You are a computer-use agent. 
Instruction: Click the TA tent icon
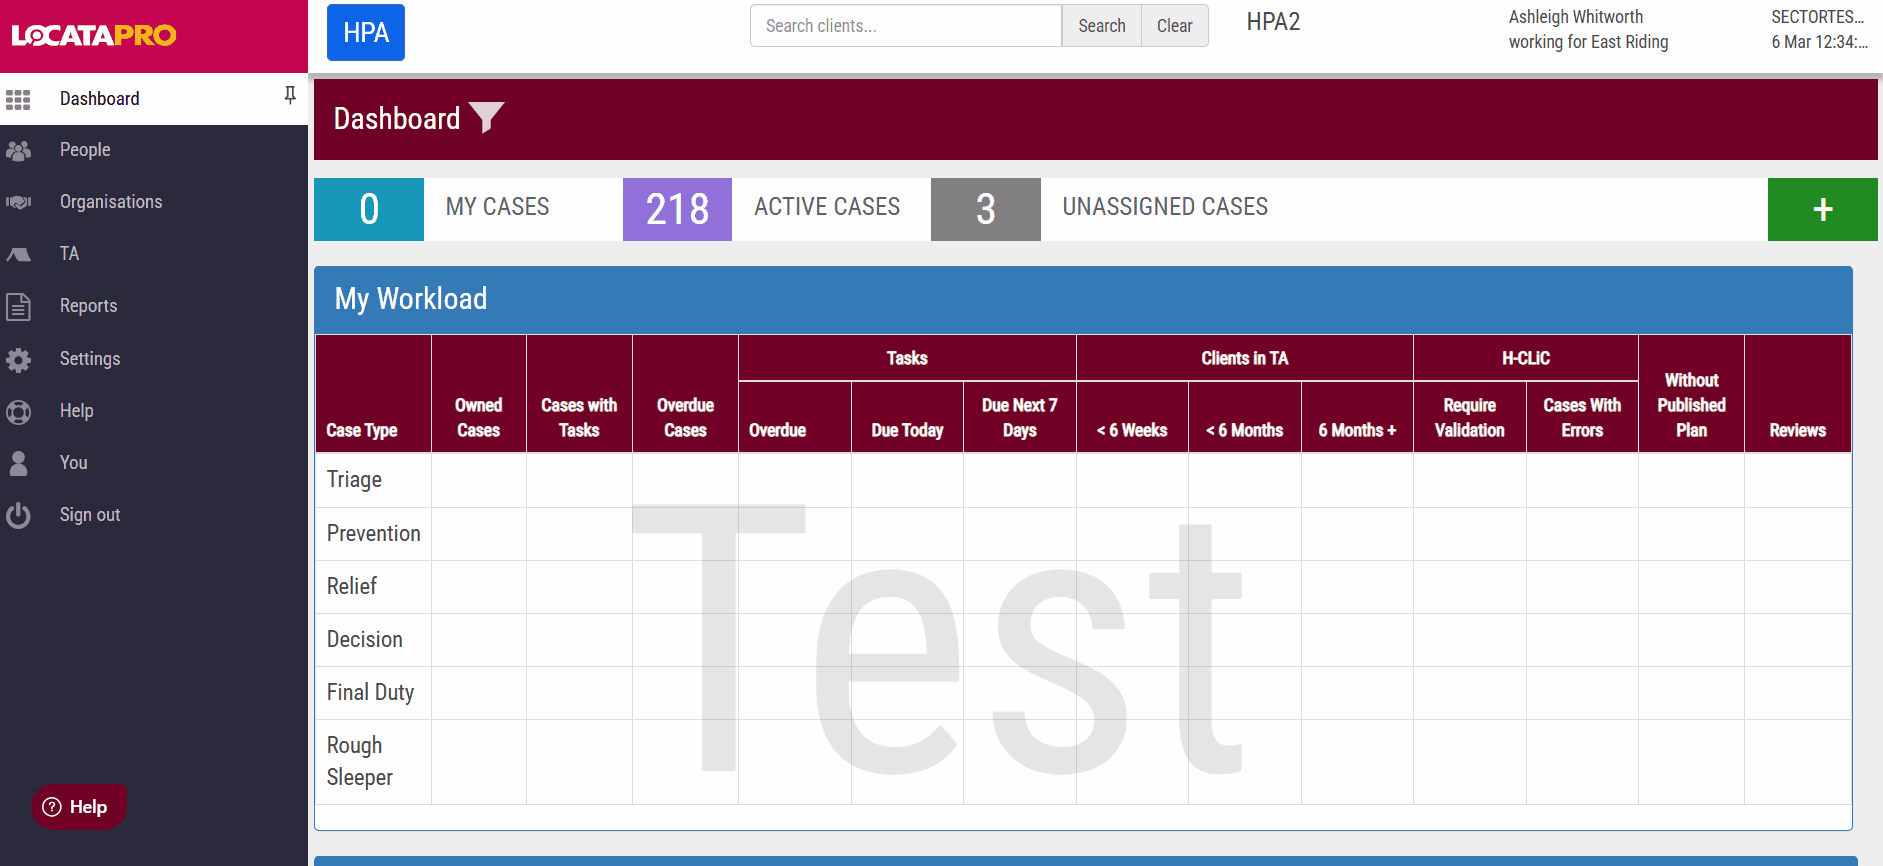18,254
